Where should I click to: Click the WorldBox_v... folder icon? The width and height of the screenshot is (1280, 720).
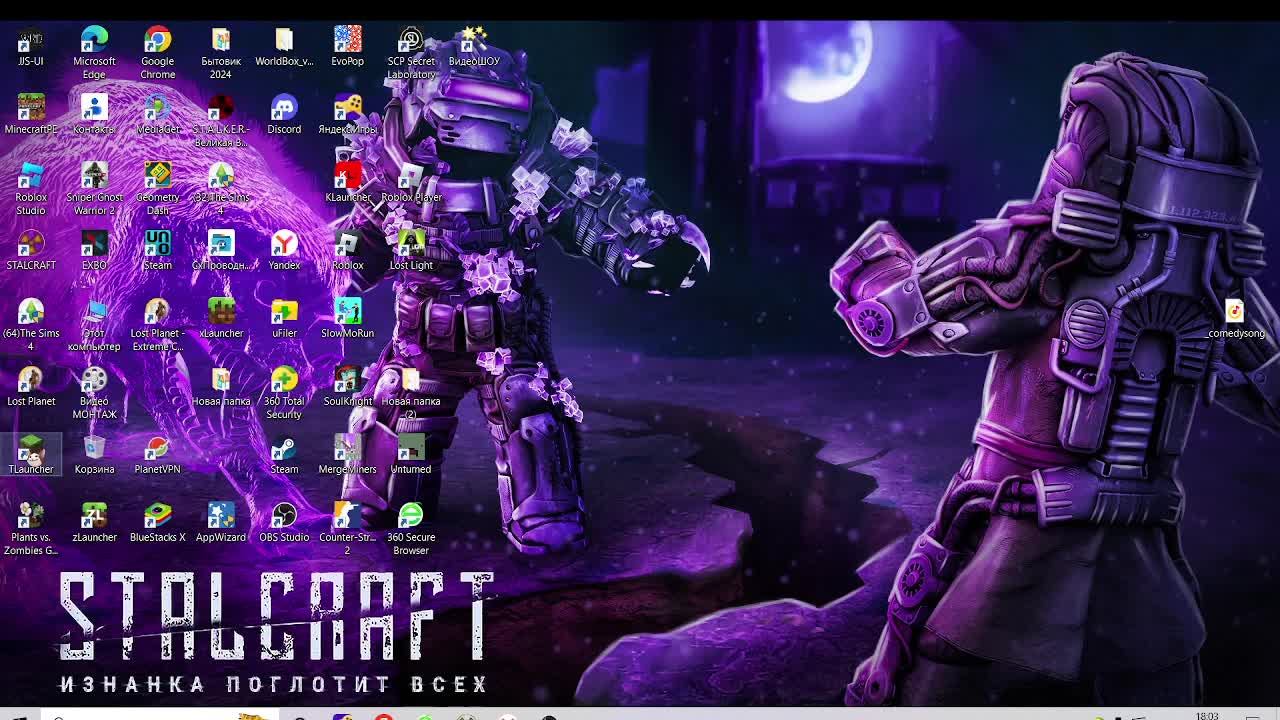pos(284,47)
